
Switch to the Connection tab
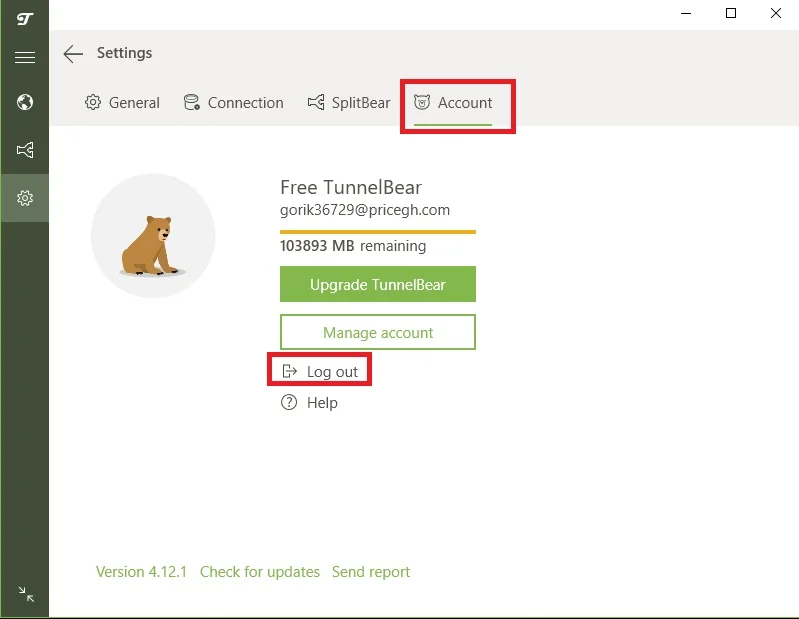[233, 103]
